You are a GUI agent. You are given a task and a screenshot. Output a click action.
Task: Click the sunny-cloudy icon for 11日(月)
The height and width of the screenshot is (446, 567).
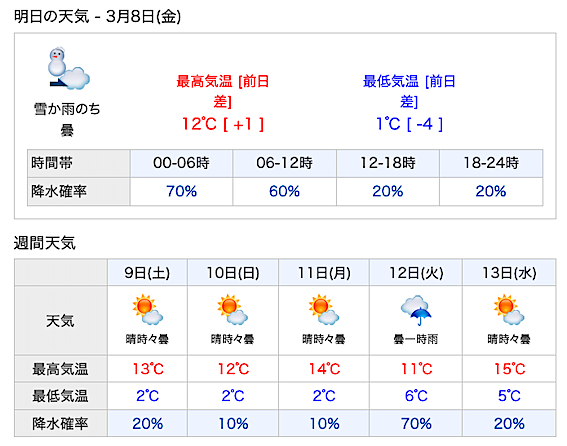tap(324, 310)
